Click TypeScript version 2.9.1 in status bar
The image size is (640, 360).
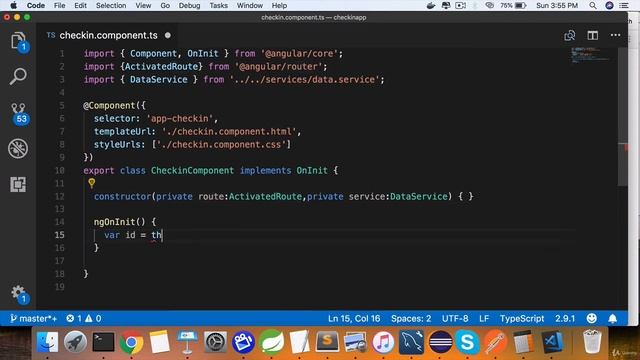565,318
